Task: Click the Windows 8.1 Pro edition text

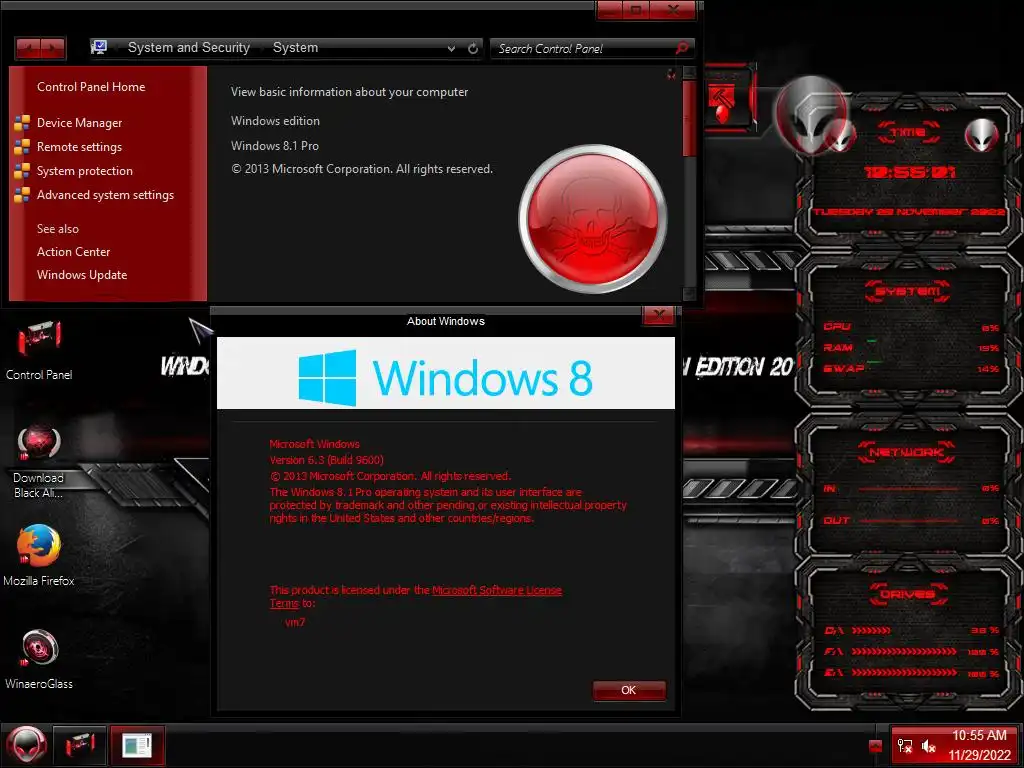Action: click(275, 146)
